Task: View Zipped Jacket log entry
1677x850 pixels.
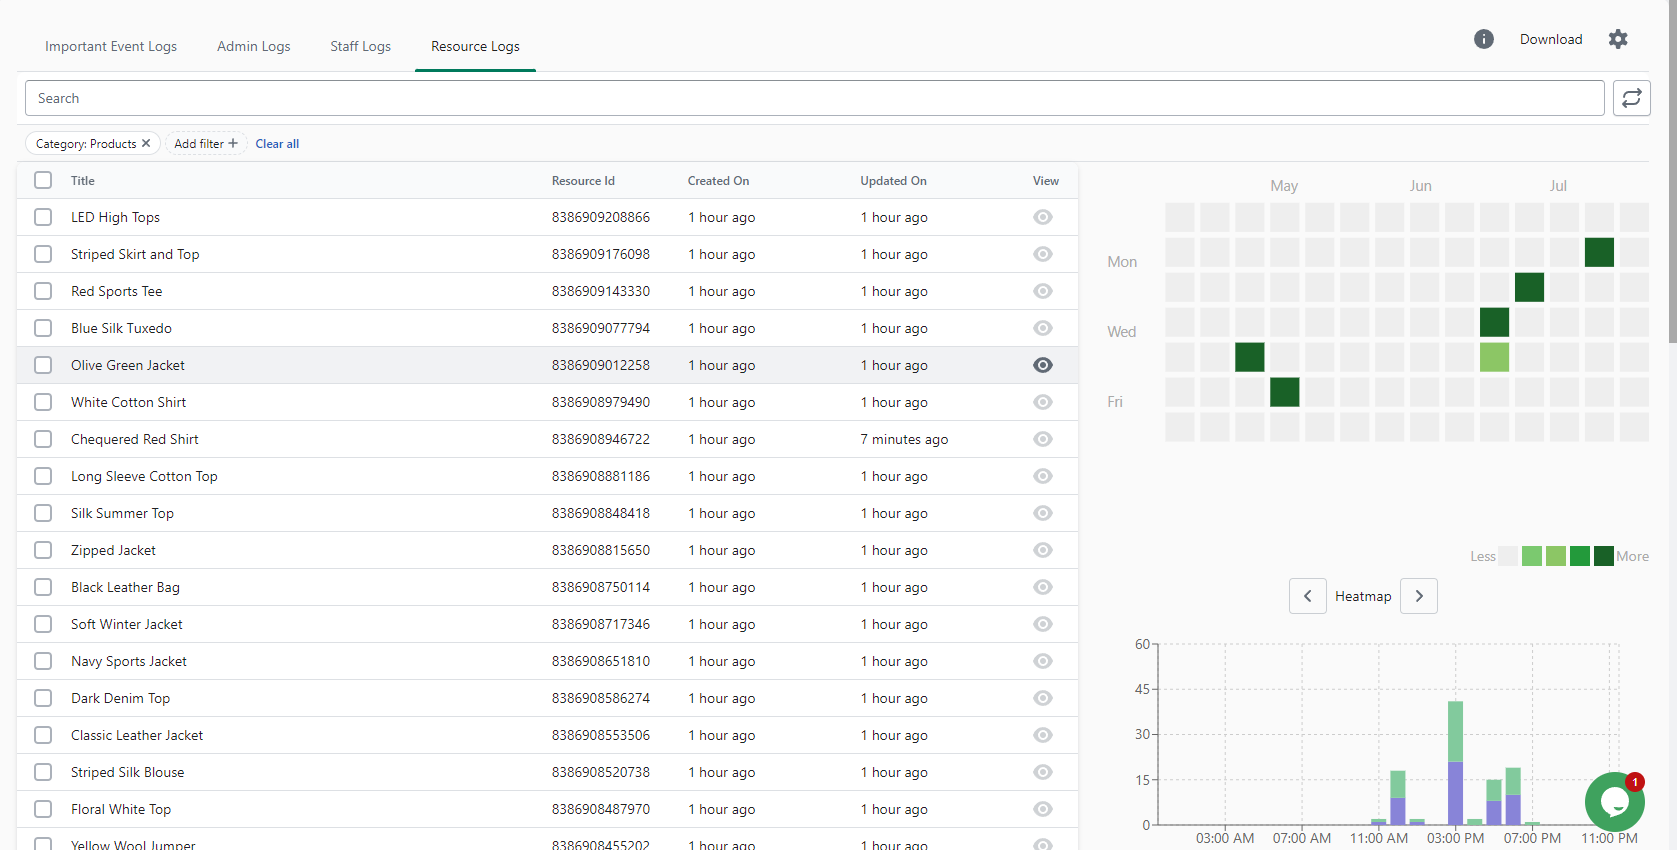Action: (x=1042, y=550)
